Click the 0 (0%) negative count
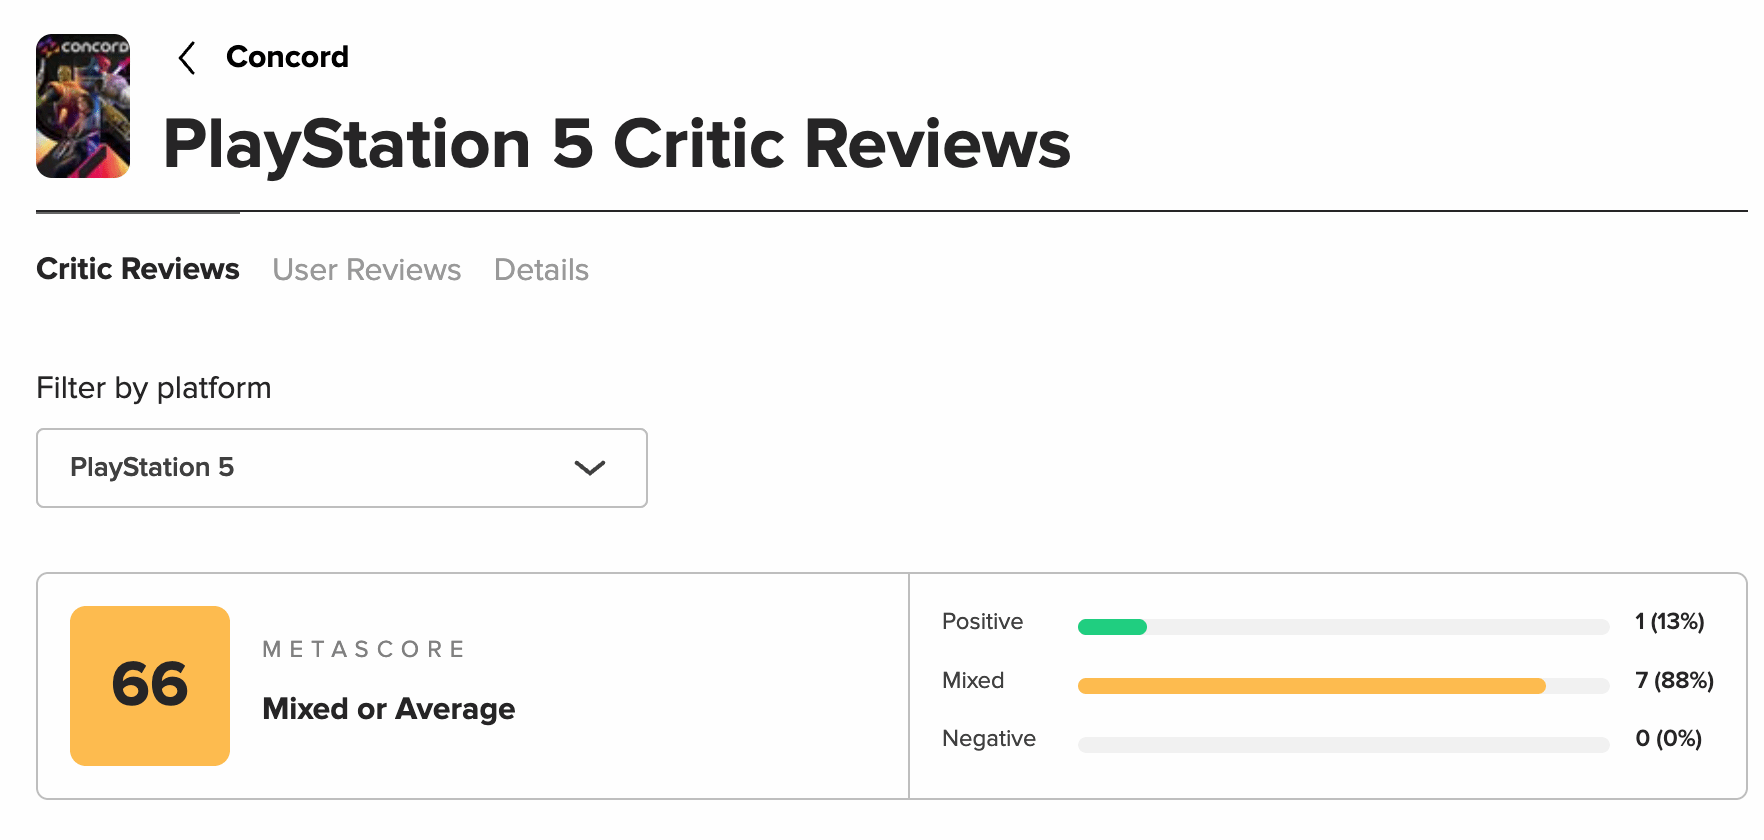Viewport: 1764px width, 840px height. (x=1668, y=739)
